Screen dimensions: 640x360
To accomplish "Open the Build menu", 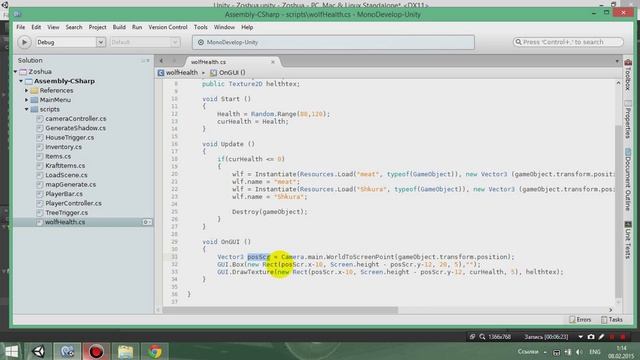I will (x=119, y=27).
